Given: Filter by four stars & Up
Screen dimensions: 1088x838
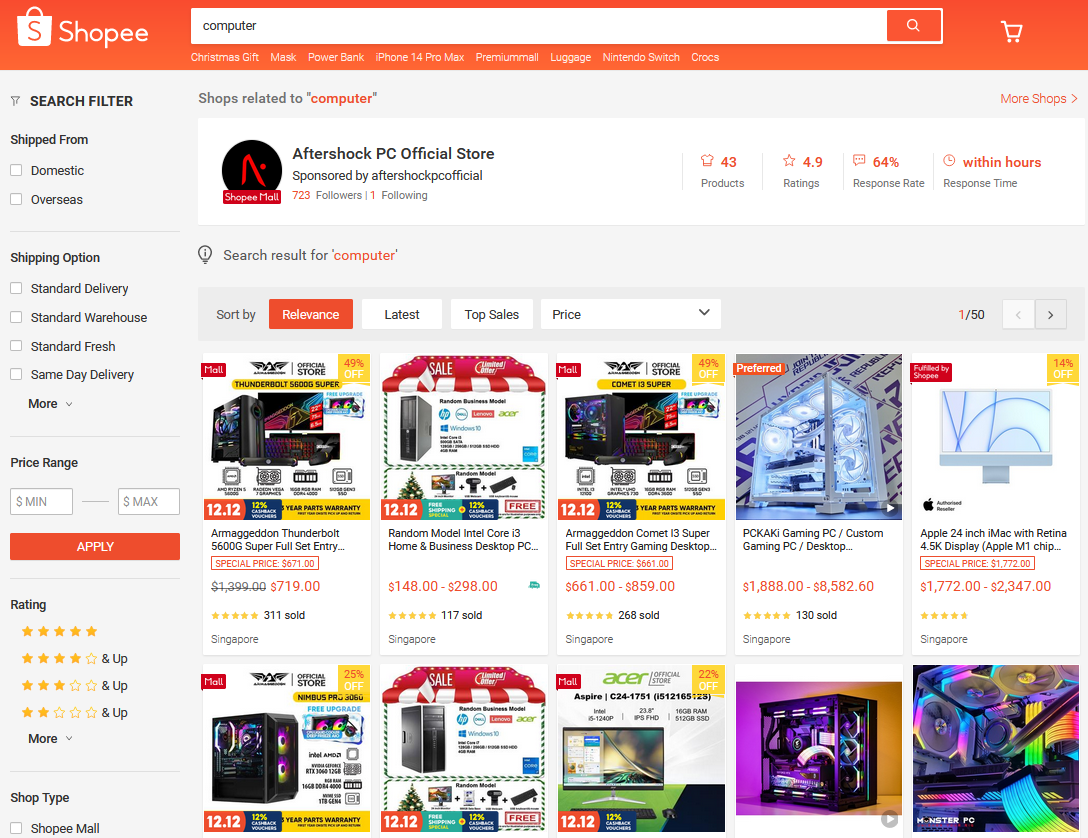Looking at the screenshot, I should coord(74,658).
